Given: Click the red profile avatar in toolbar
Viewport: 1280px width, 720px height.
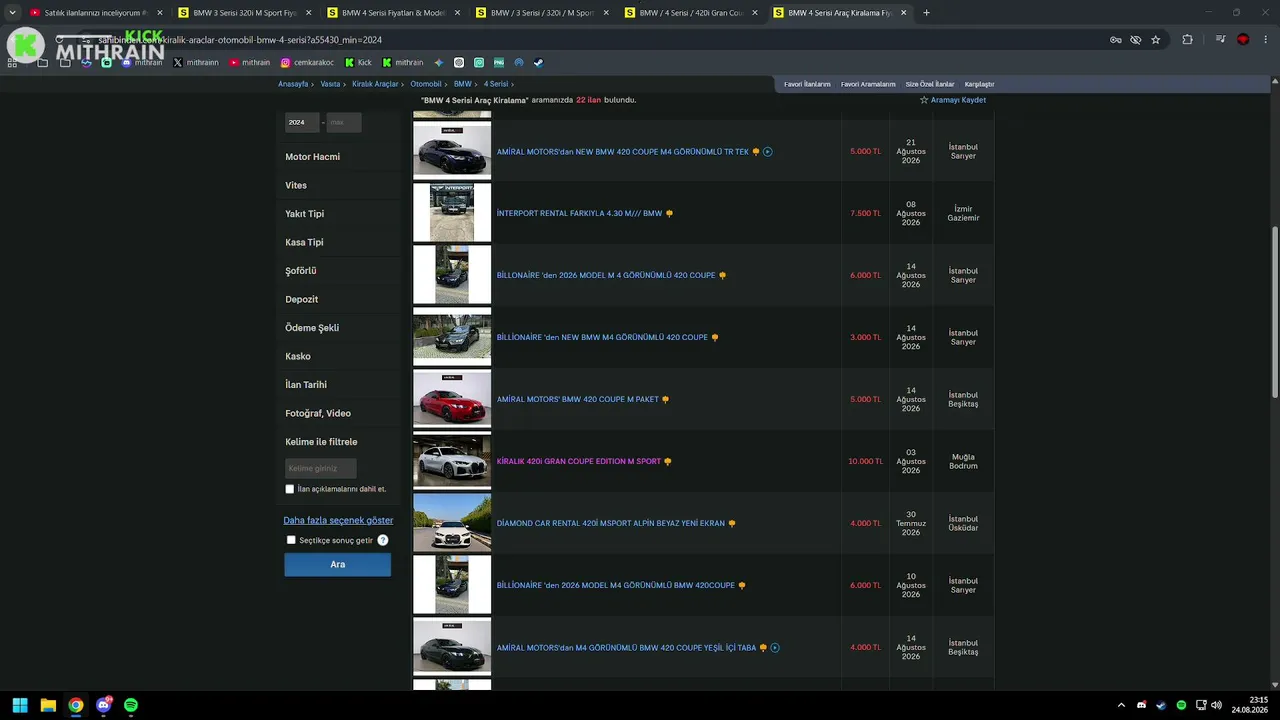Looking at the screenshot, I should pos(1243,40).
